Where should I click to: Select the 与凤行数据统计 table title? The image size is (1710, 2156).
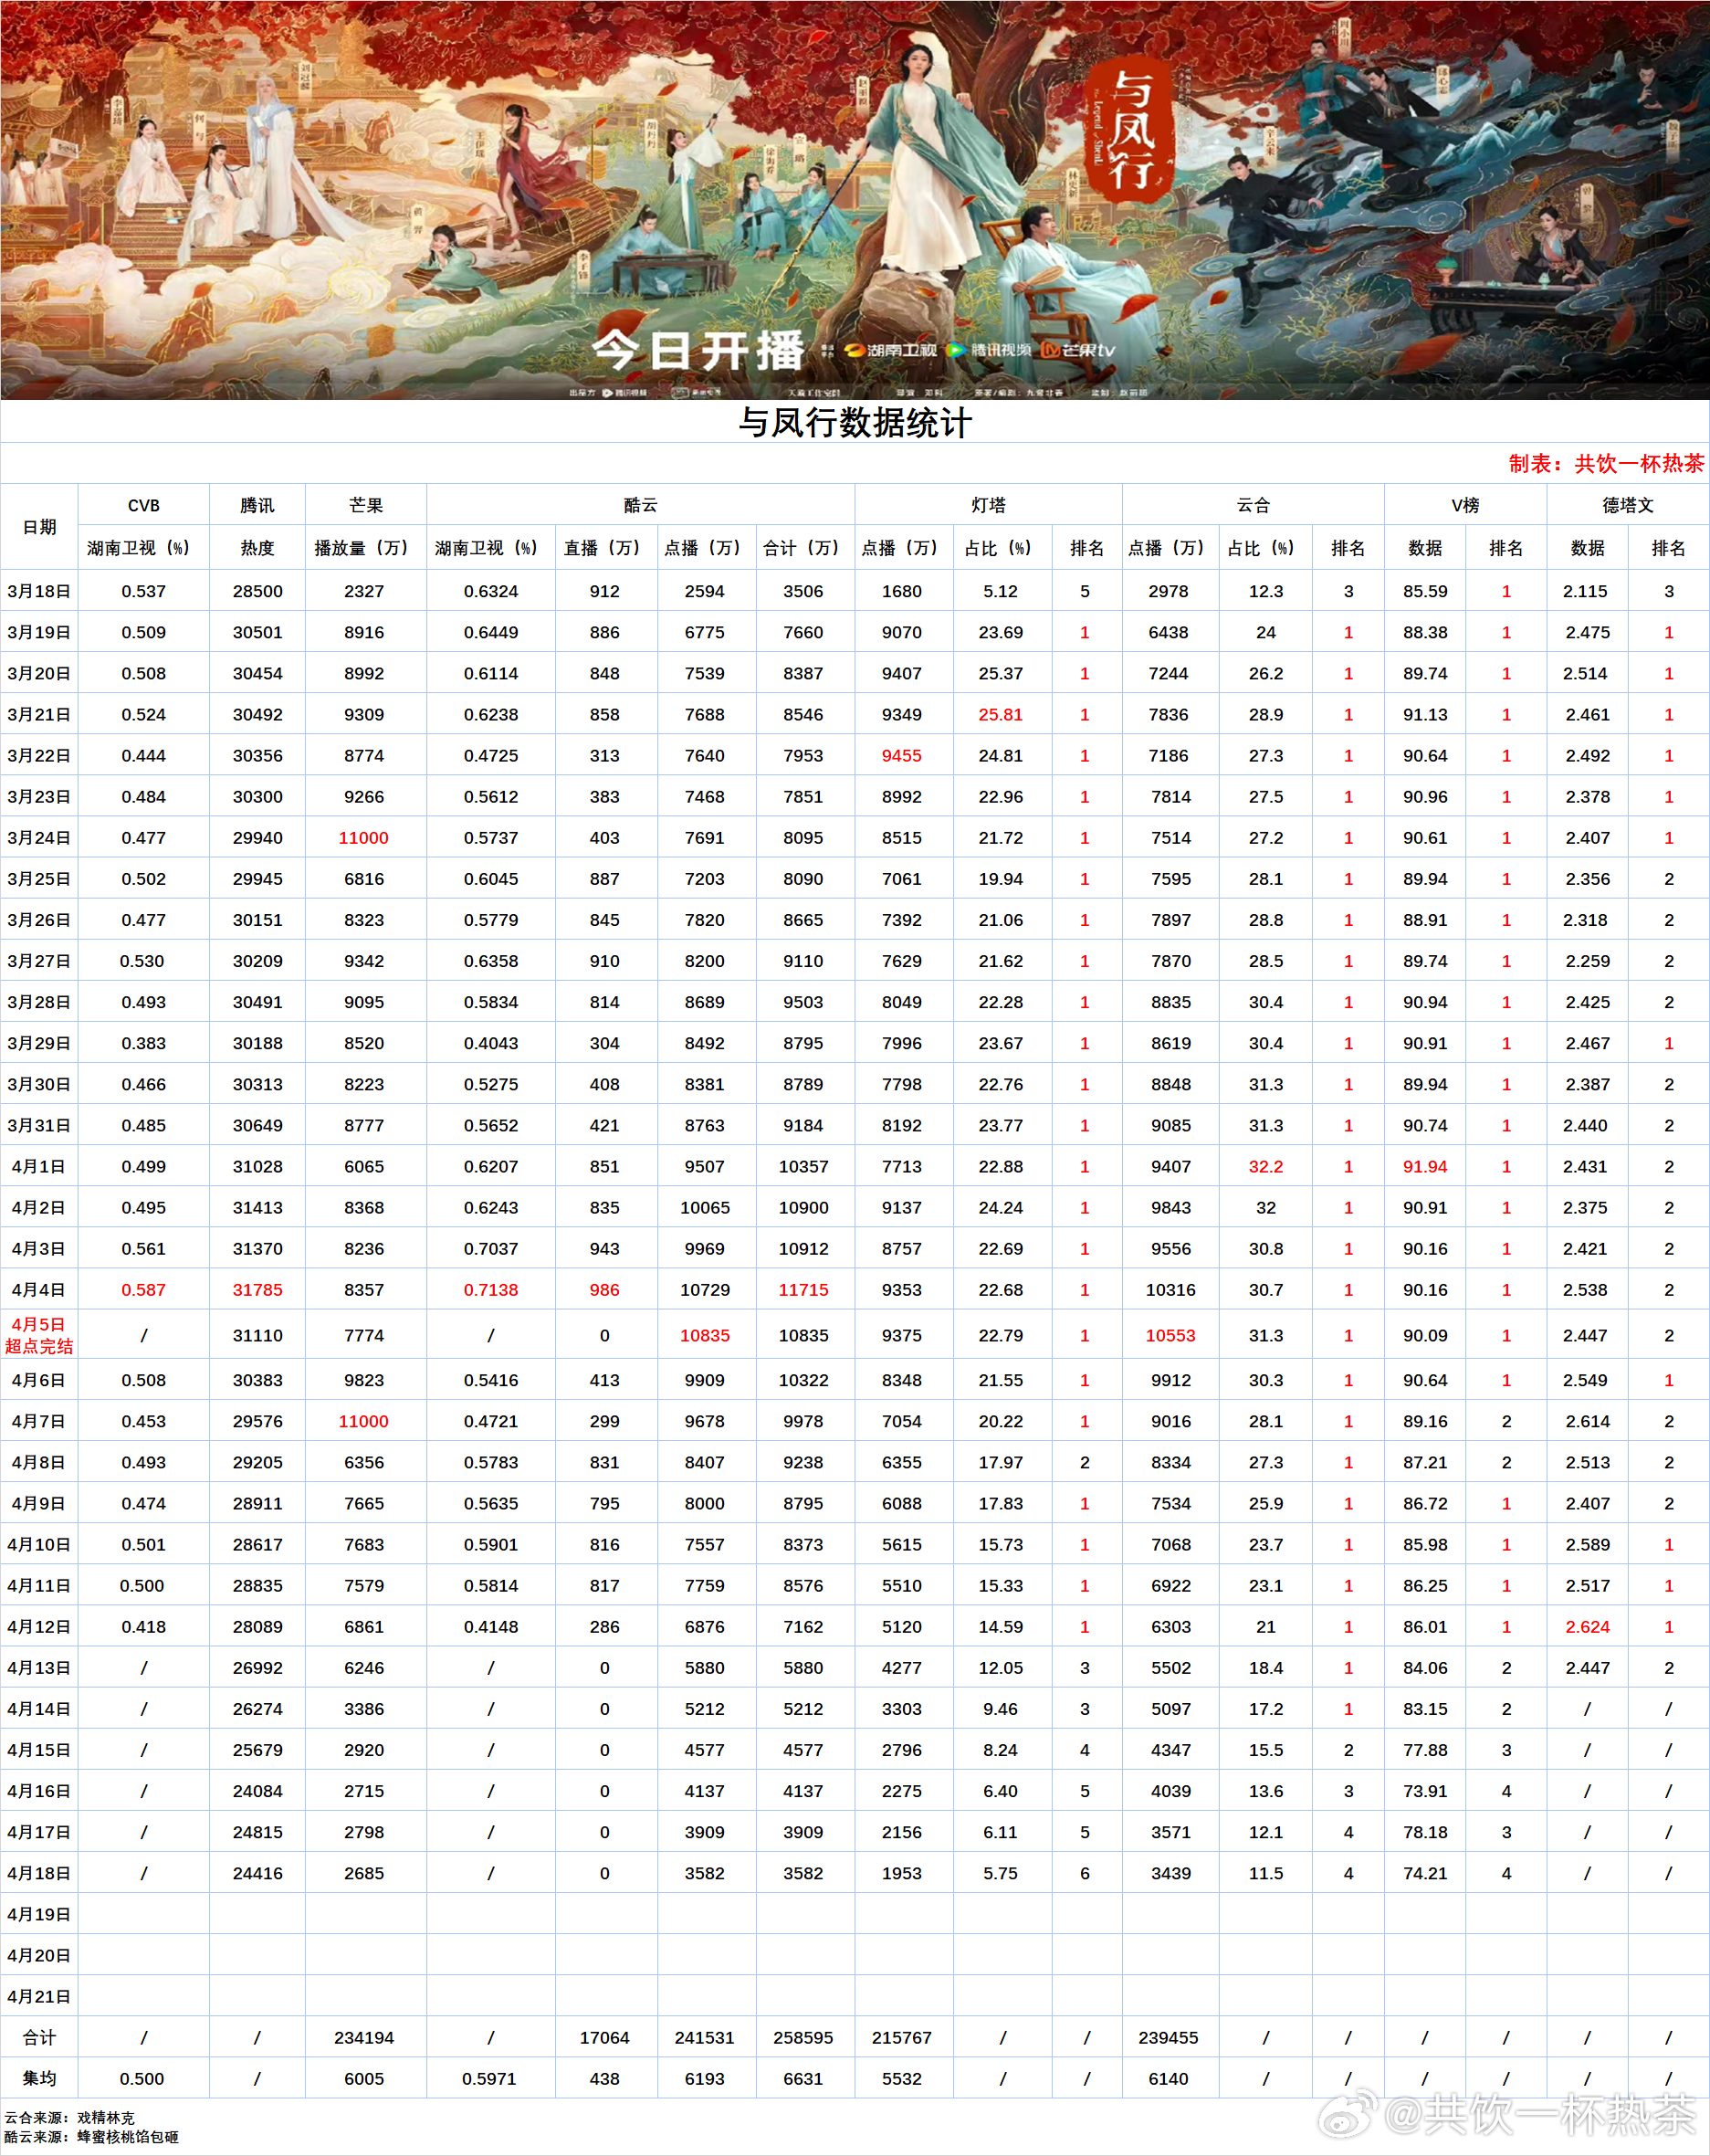(x=854, y=422)
